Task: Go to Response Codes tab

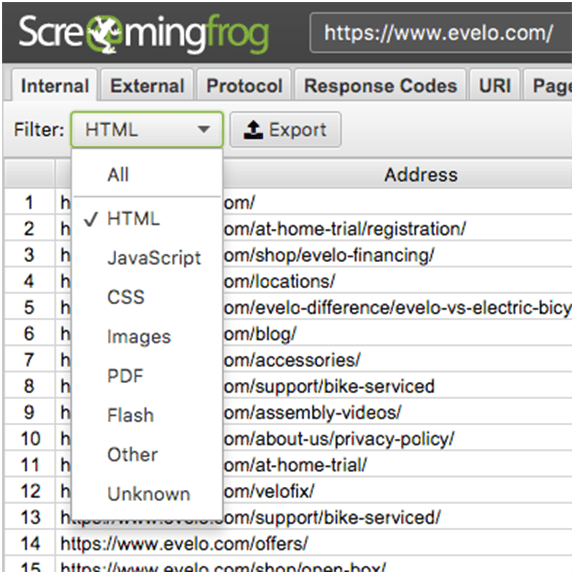Action: pos(380,85)
